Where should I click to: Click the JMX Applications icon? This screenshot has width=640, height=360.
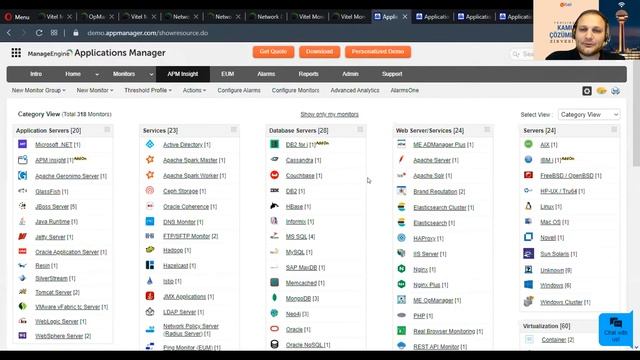point(150,296)
